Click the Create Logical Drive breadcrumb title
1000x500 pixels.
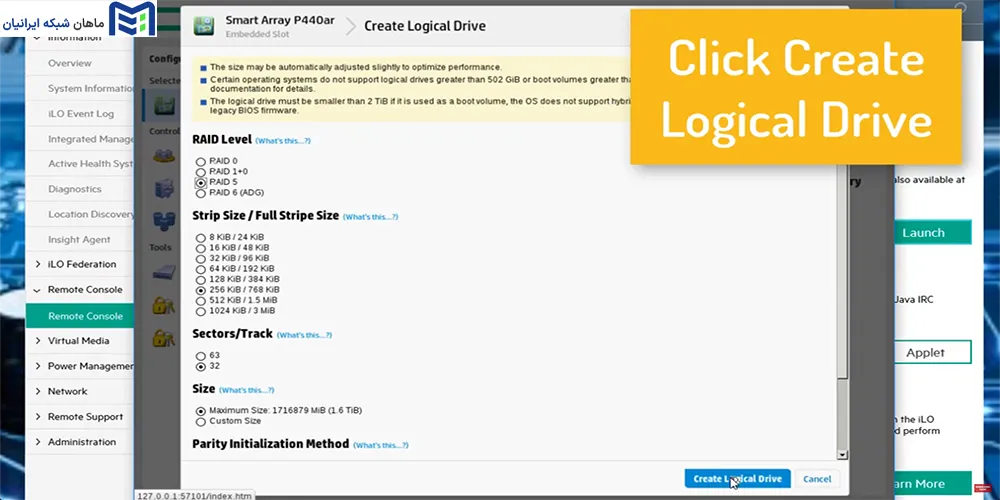click(425, 26)
